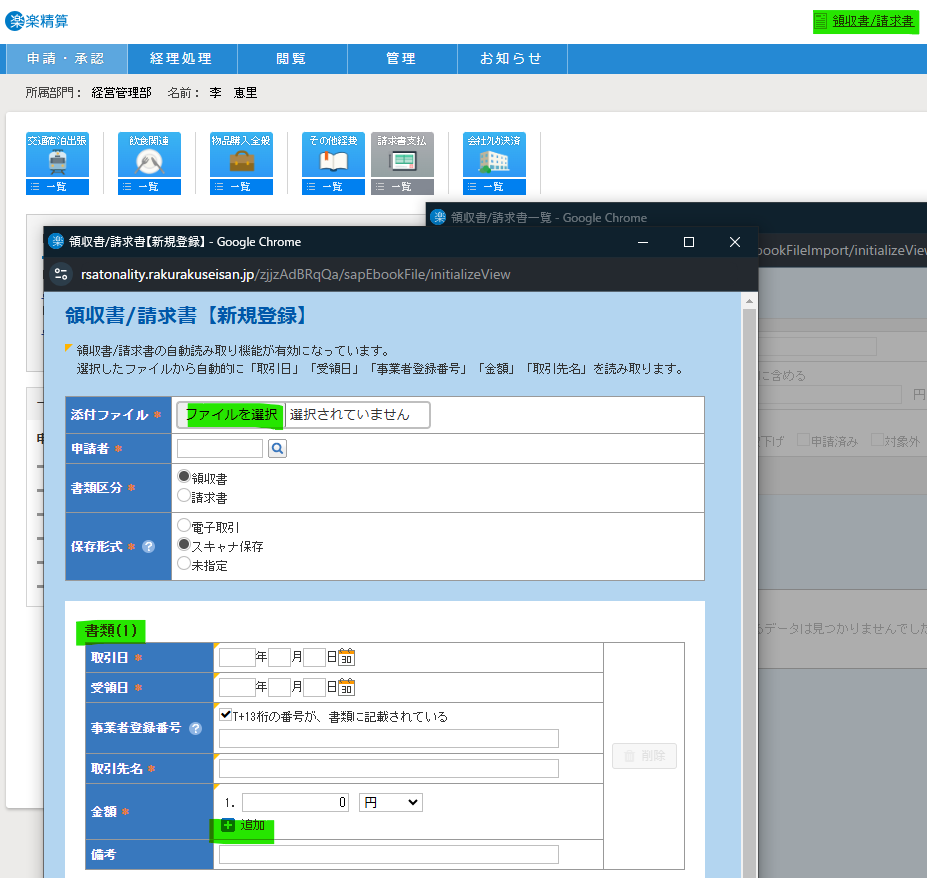Open the 円 currency dropdown
The image size is (927, 878).
click(390, 802)
